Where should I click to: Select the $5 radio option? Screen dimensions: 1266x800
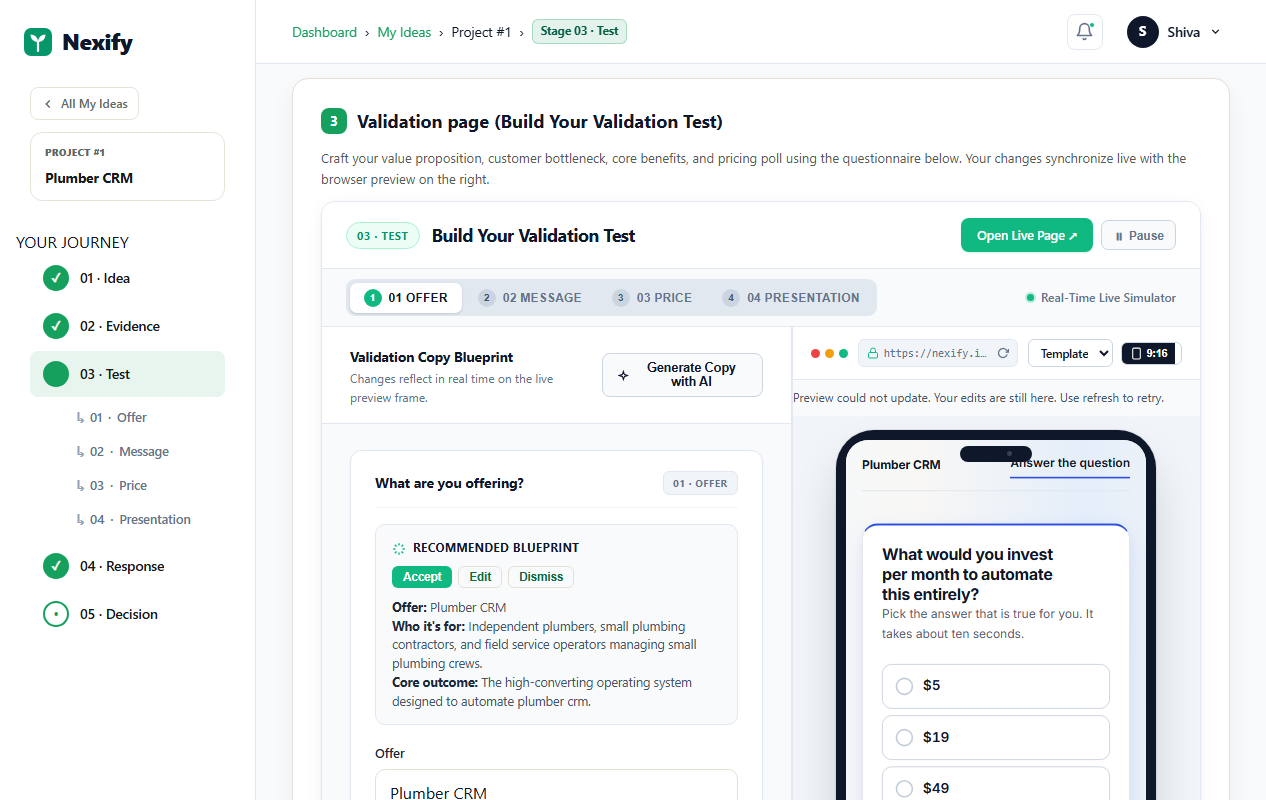[996, 686]
